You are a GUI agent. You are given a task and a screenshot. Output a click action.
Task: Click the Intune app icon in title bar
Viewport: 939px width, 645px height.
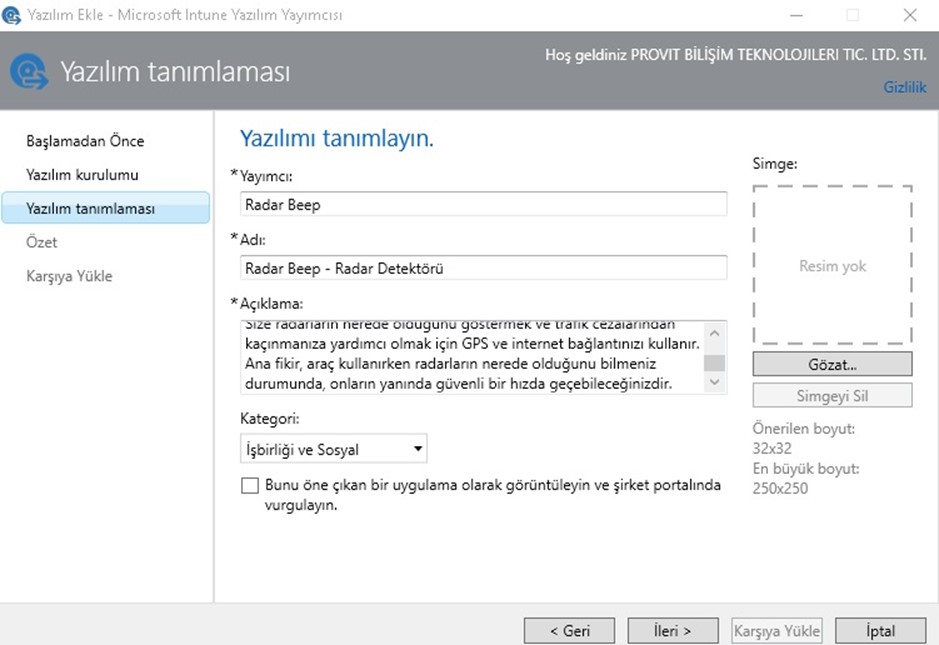tap(11, 15)
